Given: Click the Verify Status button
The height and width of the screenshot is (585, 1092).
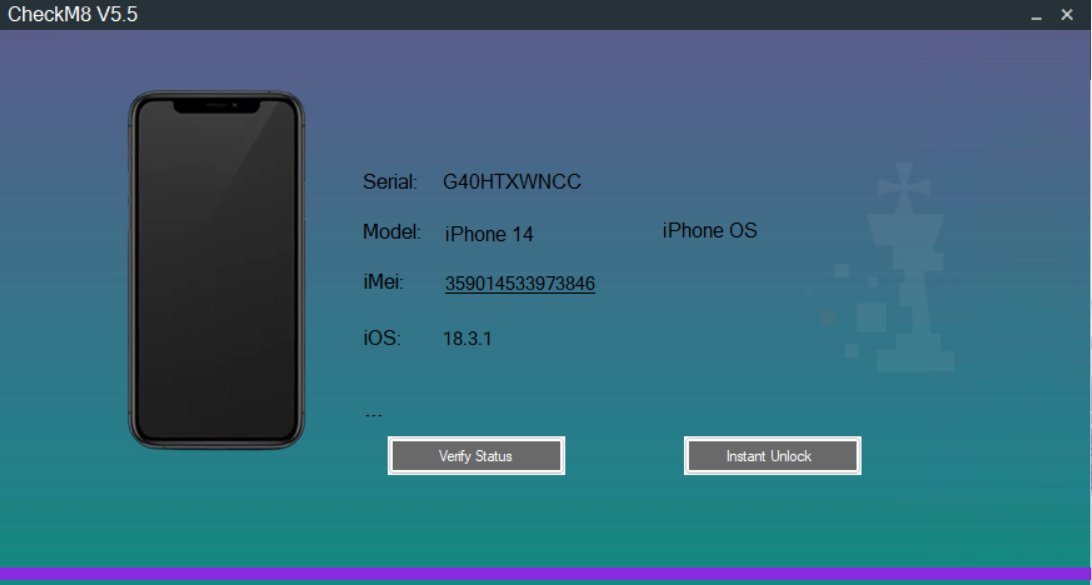Looking at the screenshot, I should (476, 456).
